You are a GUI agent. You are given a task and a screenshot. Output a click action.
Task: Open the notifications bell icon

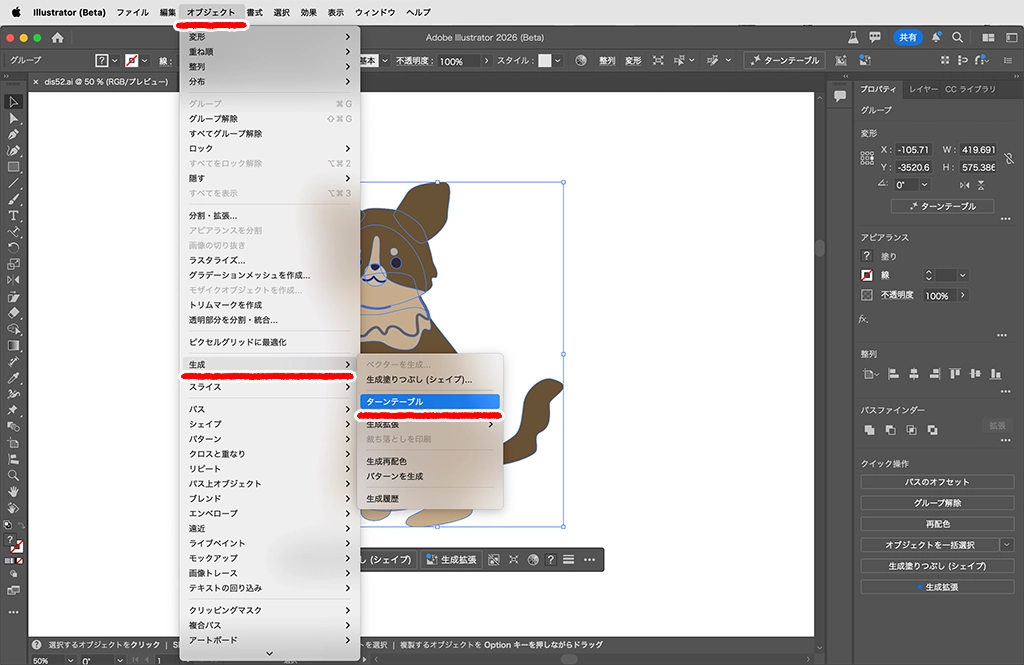(x=935, y=37)
